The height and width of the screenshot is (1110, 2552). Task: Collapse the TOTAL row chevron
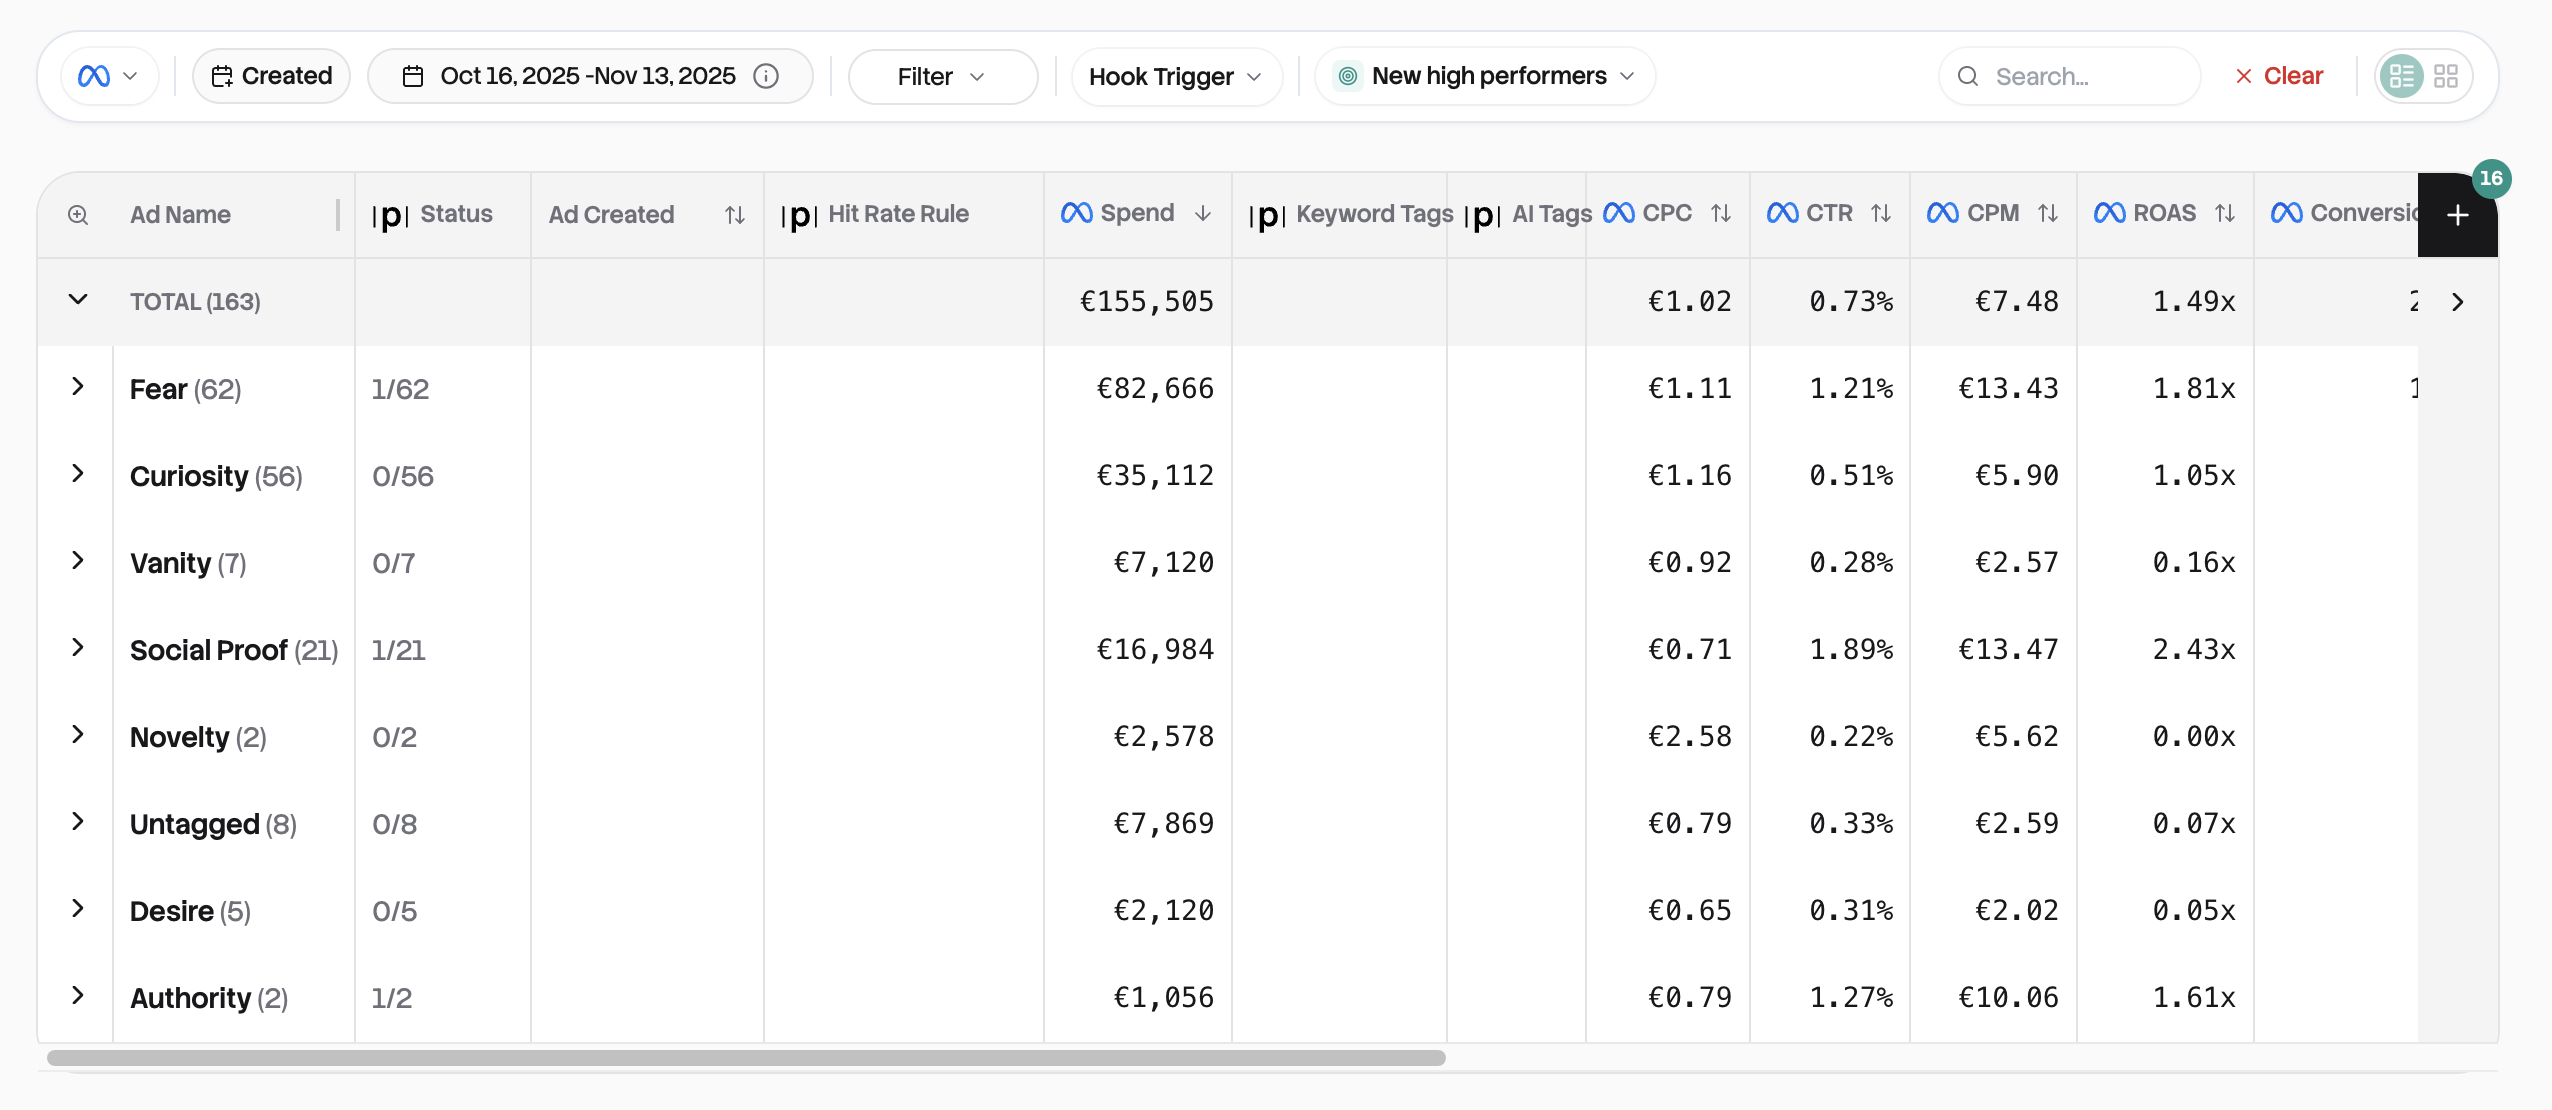78,300
